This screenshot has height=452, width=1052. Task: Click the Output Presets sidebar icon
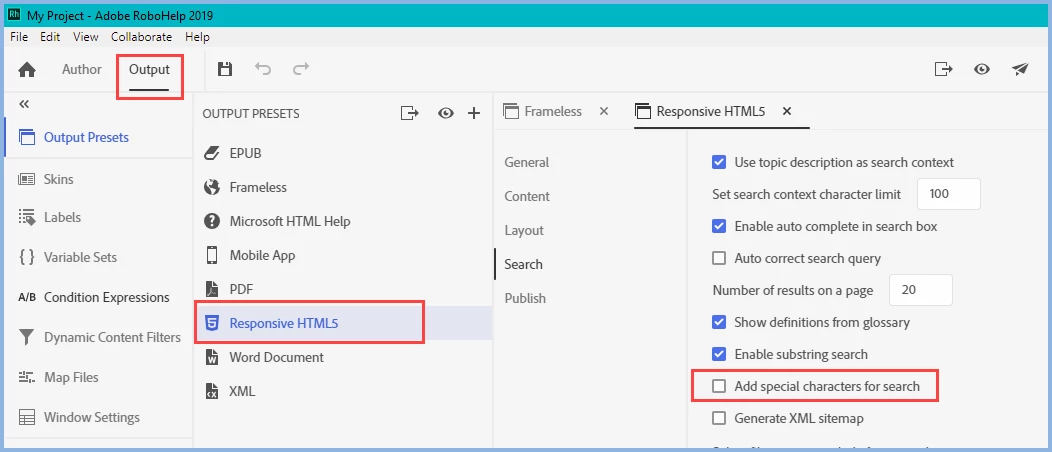click(x=27, y=137)
